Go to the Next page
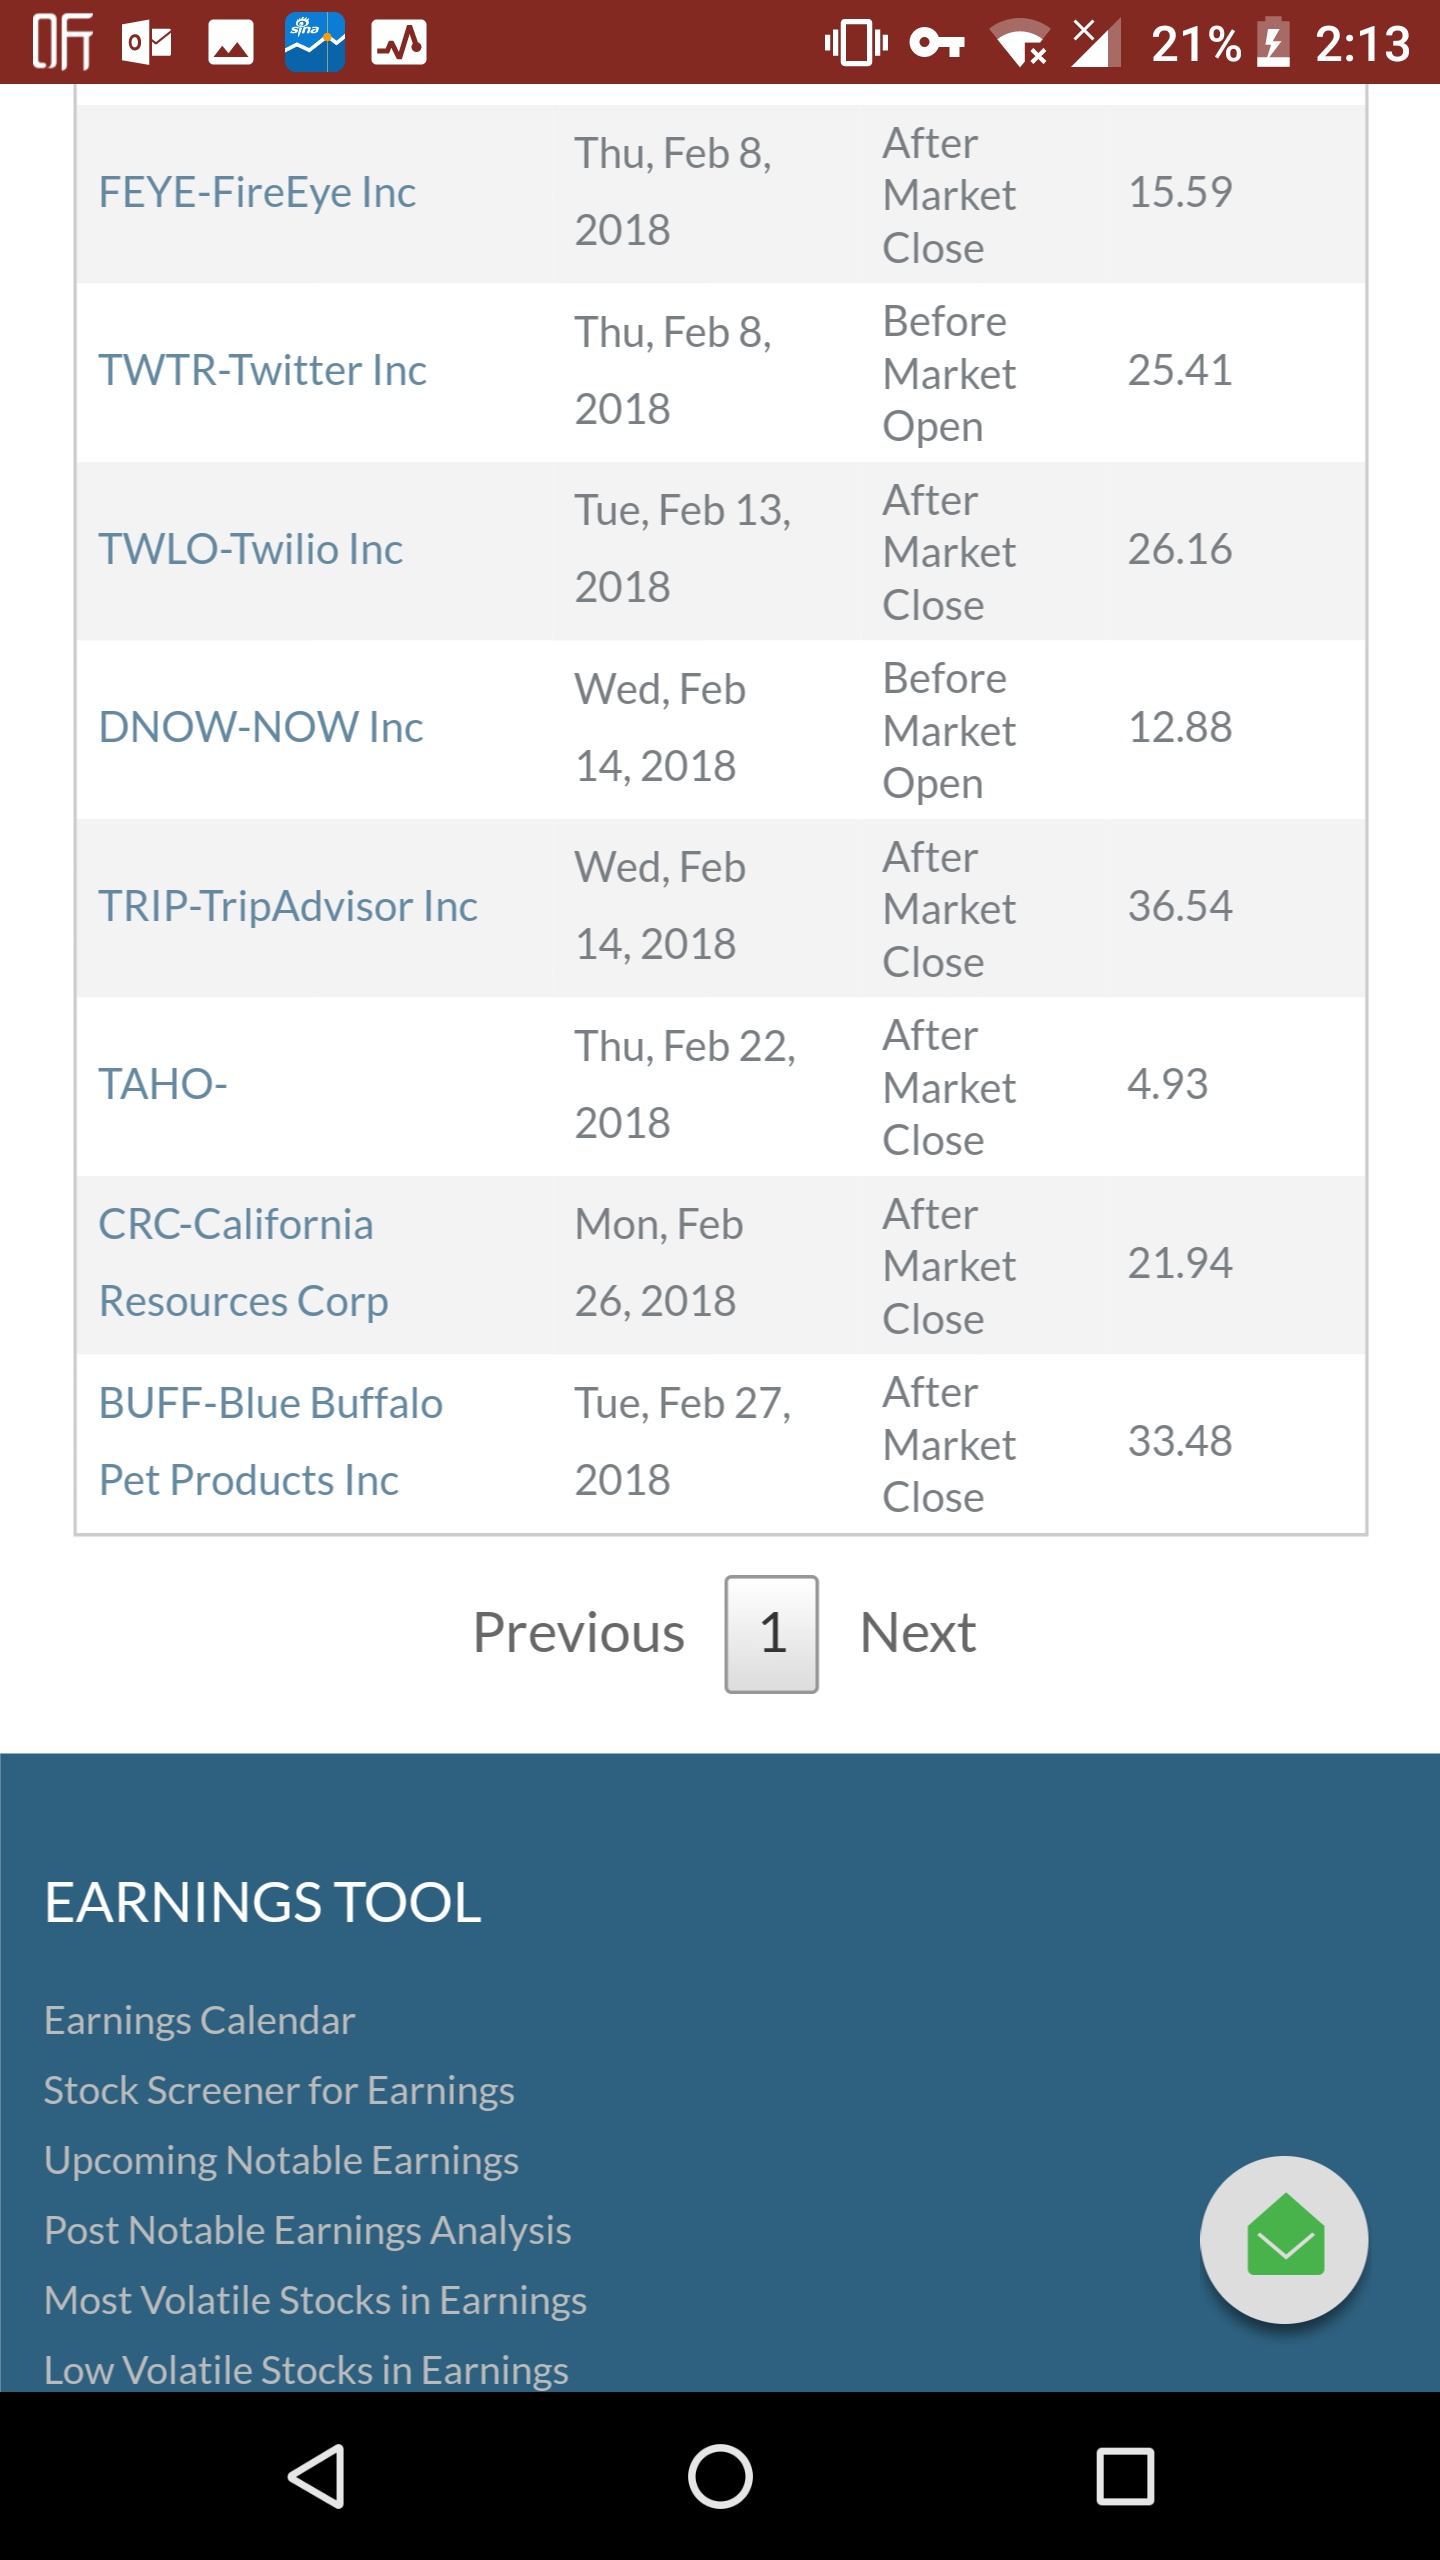The width and height of the screenshot is (1440, 2560). (917, 1633)
